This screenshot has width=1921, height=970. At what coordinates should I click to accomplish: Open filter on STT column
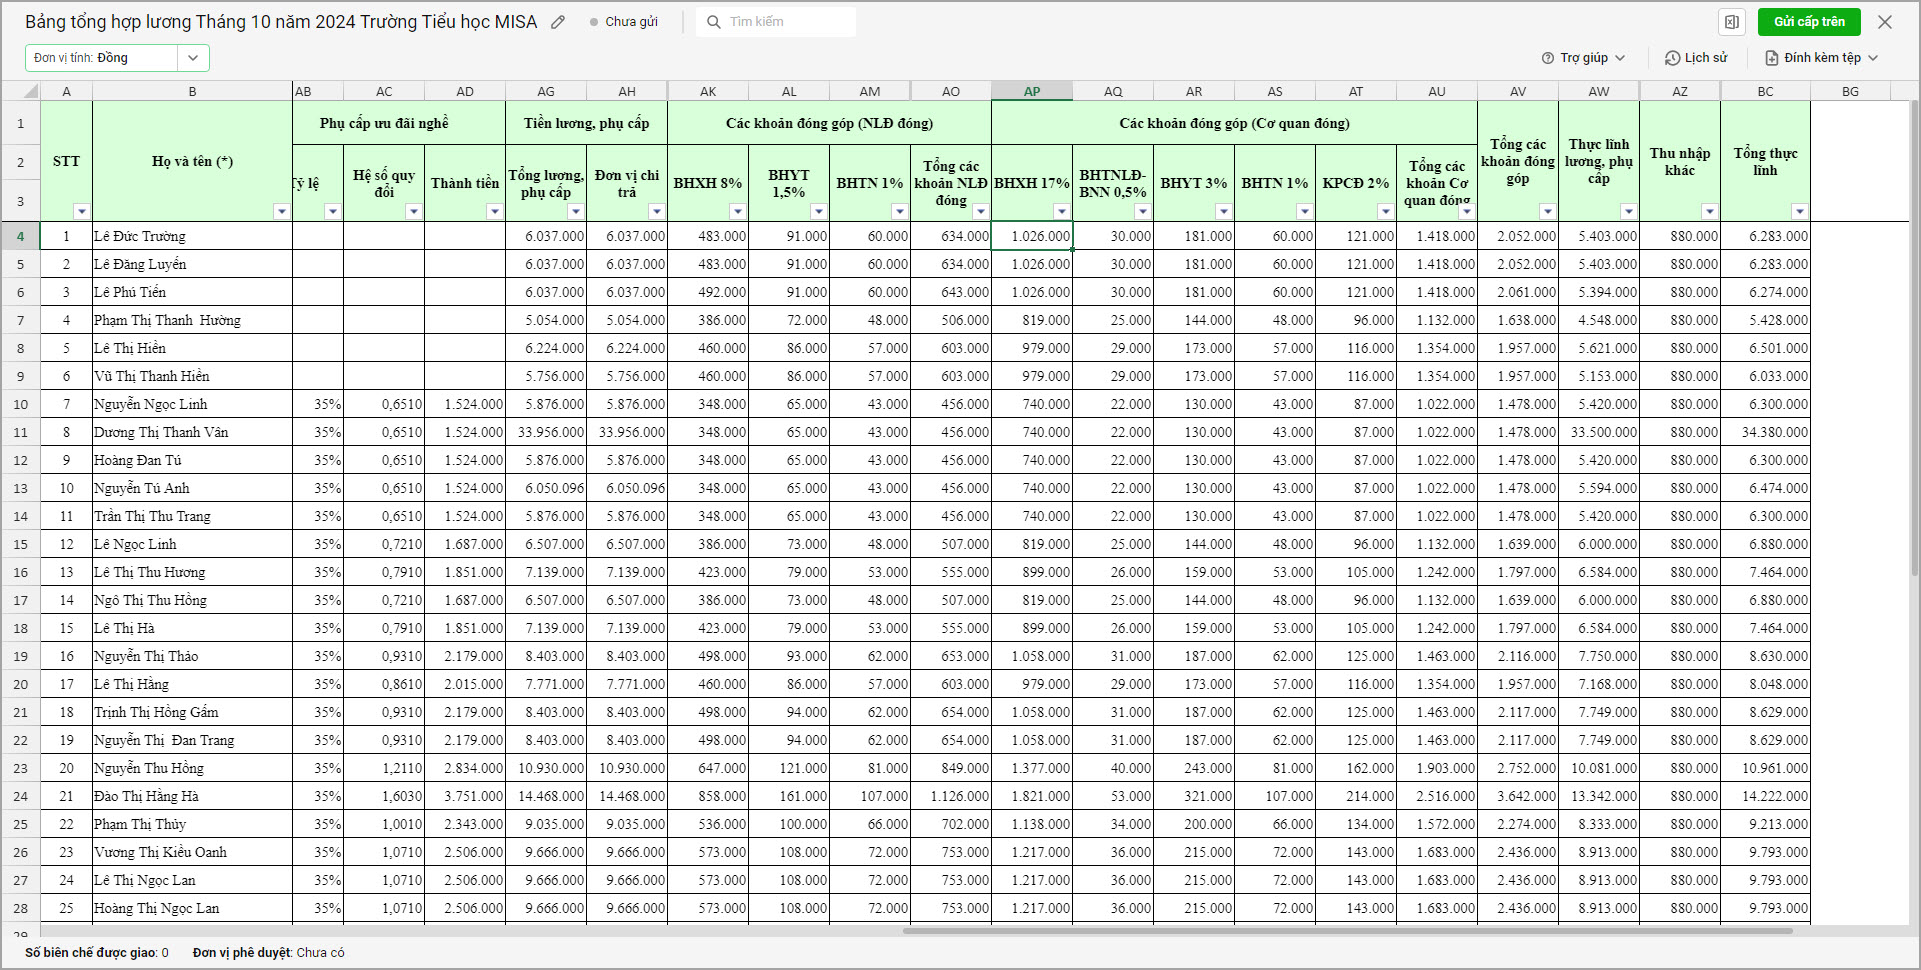pyautogui.click(x=82, y=211)
